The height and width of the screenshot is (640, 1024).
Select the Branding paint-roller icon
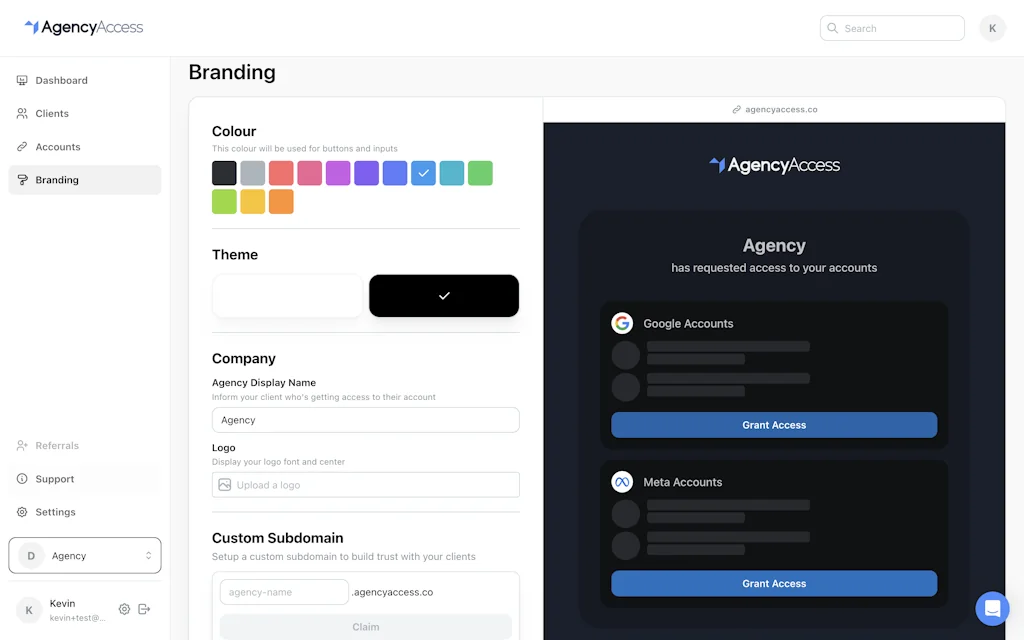(x=23, y=180)
